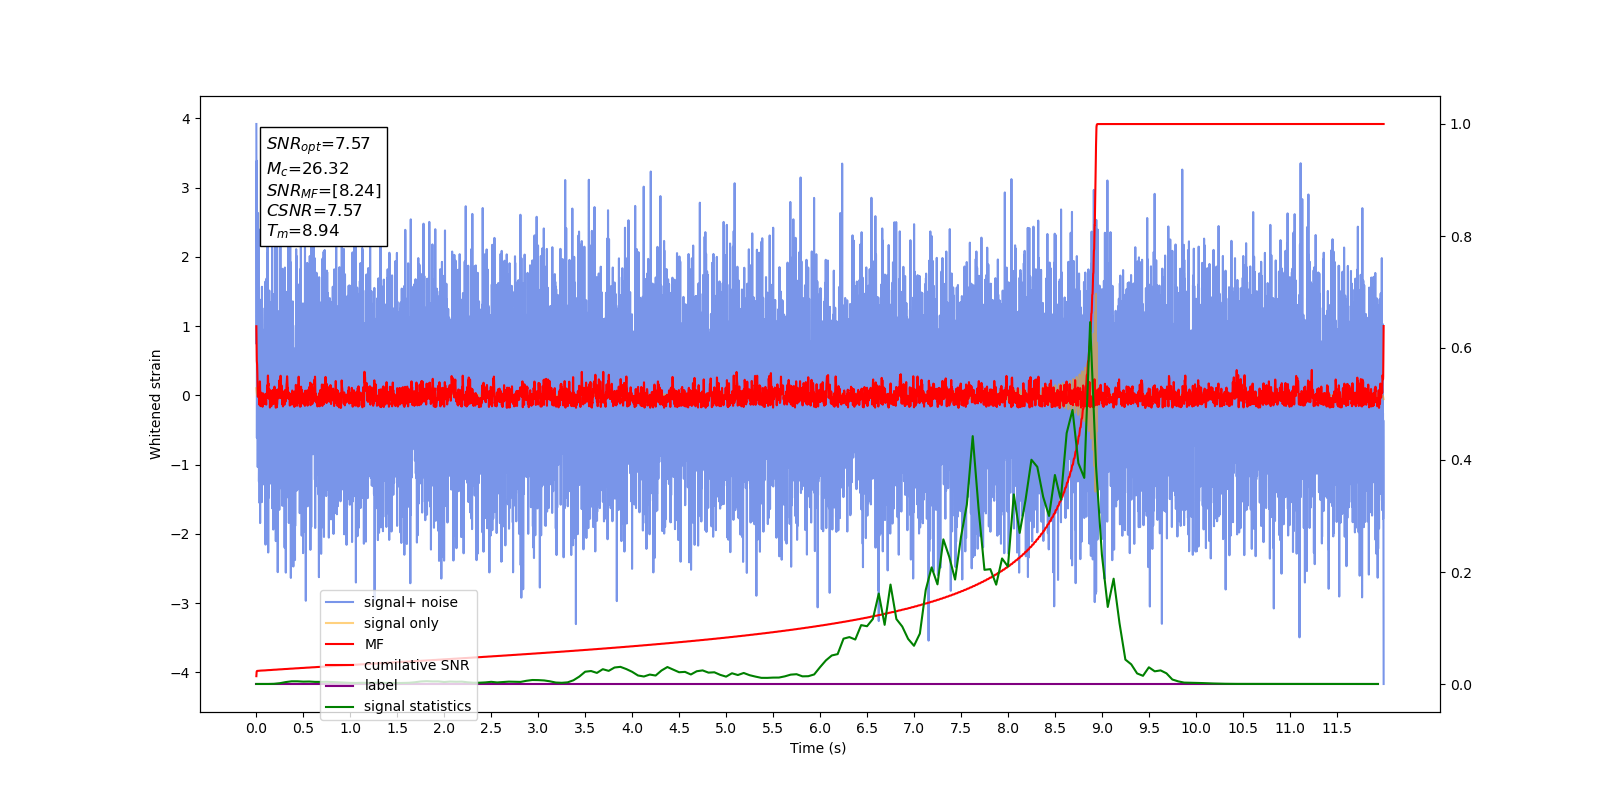Click the left y-axis tick label 3

186,188
